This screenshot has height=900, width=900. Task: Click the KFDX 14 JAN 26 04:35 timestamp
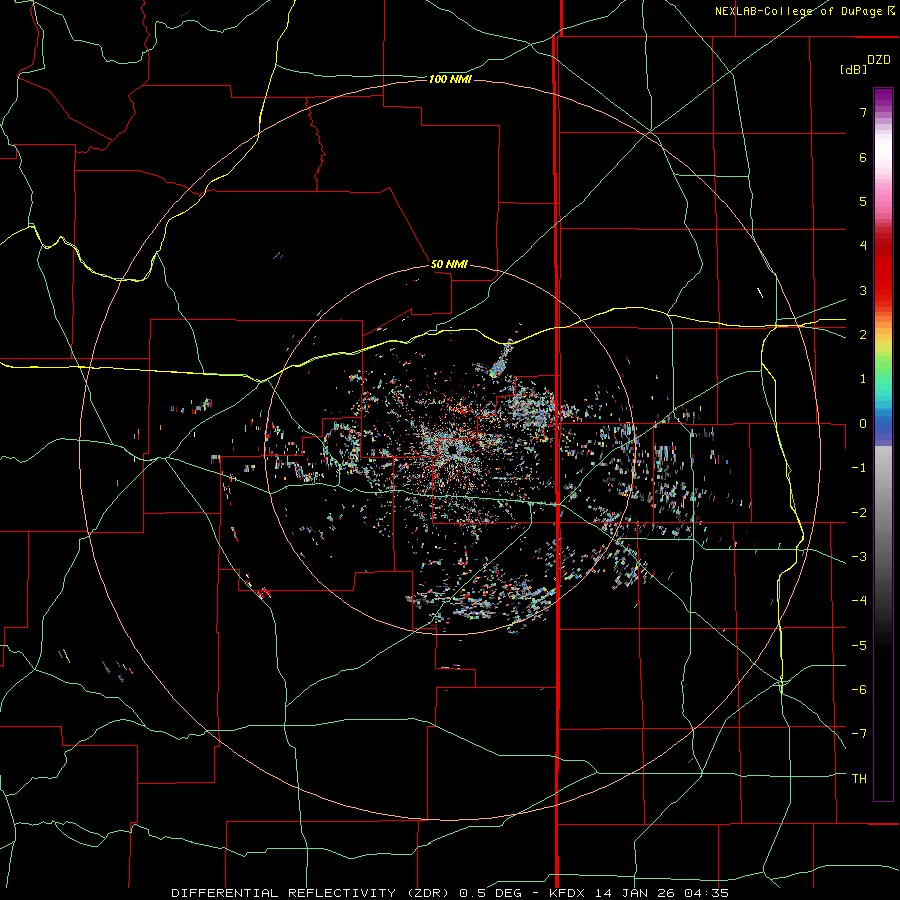[639, 893]
